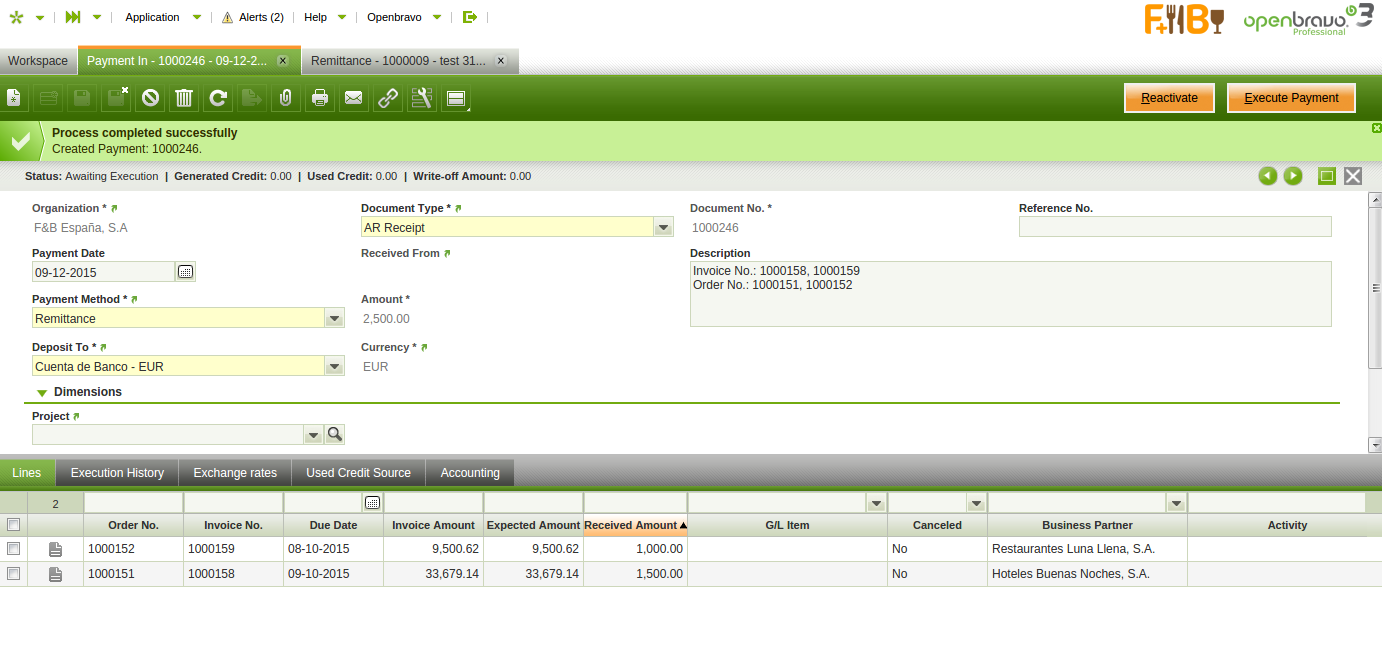Tick the checkbox for order 1000151 row
Screen dimensions: 1382x663
coord(14,574)
